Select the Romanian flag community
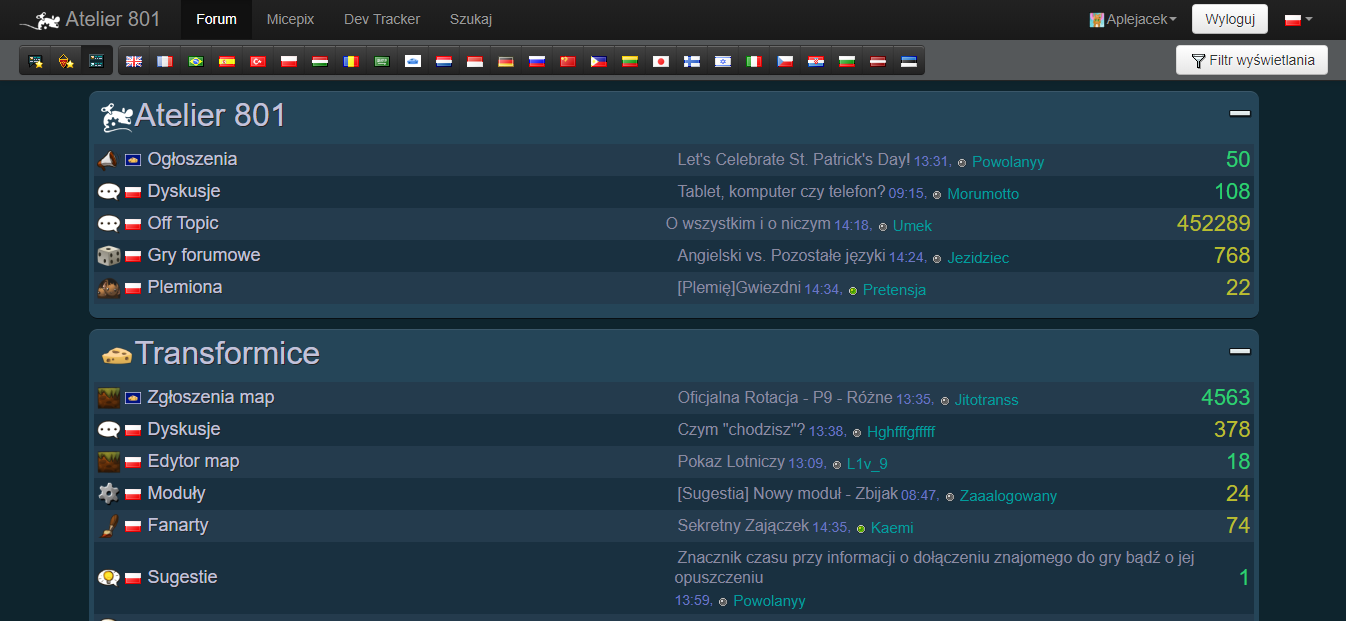This screenshot has height=621, width=1346. point(351,61)
